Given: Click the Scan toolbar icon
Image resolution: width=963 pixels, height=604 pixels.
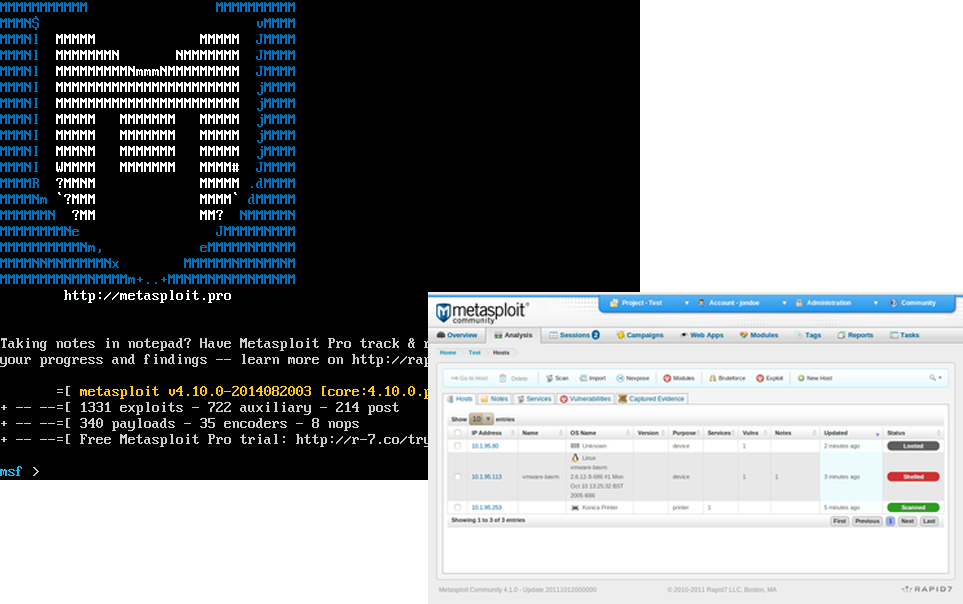Looking at the screenshot, I should [549, 378].
